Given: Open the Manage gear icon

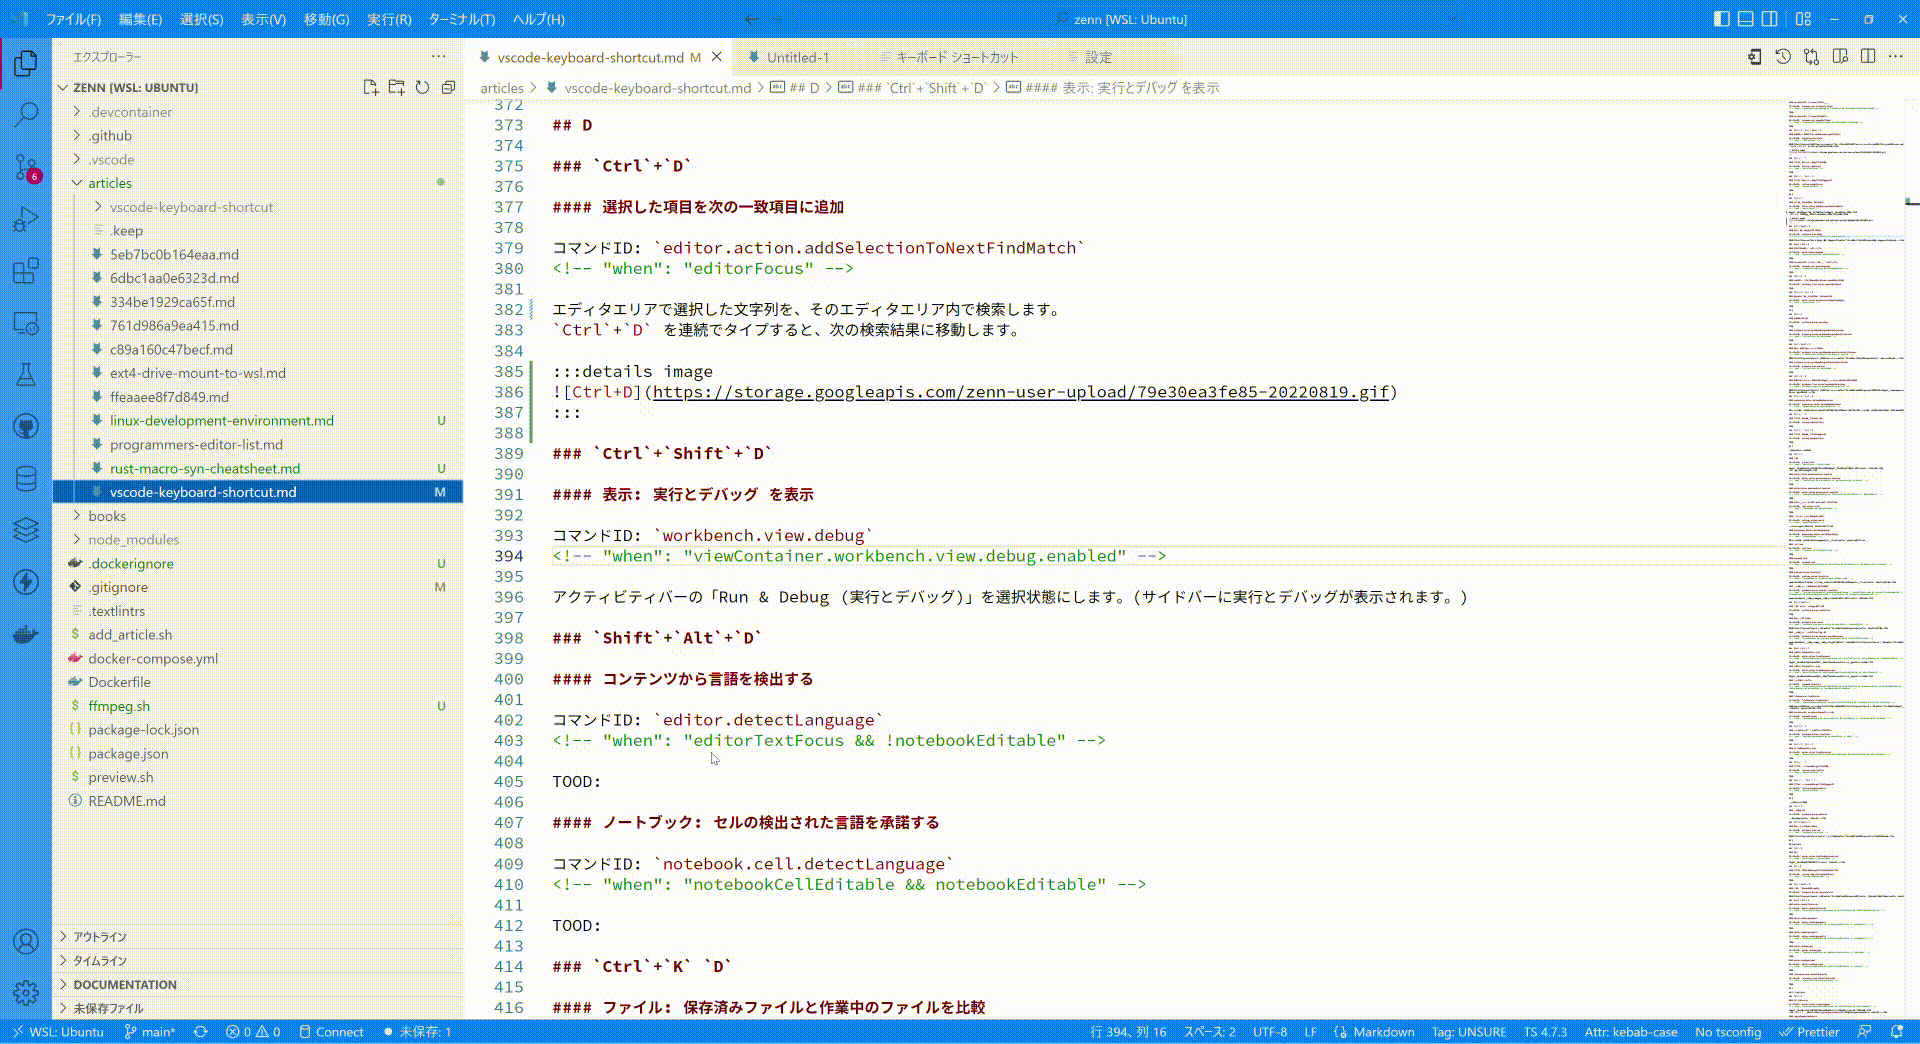Looking at the screenshot, I should click(x=26, y=992).
